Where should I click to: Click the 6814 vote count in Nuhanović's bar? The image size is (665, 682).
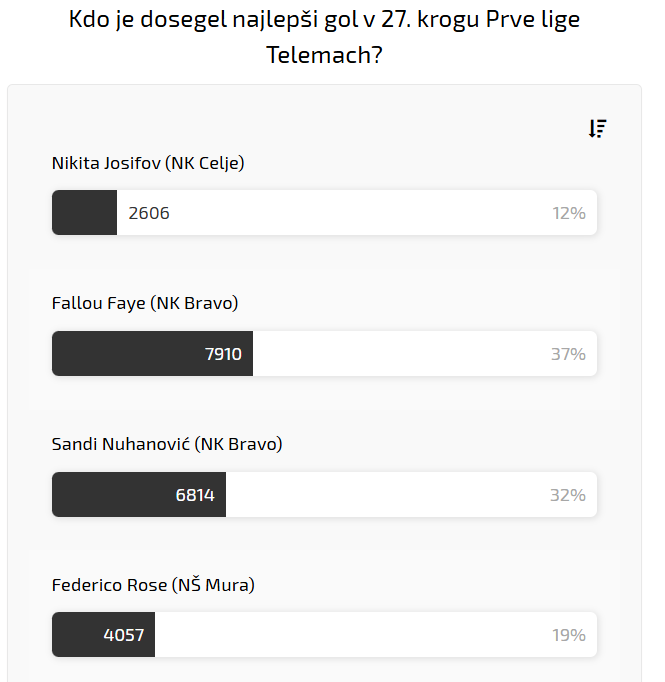195,495
